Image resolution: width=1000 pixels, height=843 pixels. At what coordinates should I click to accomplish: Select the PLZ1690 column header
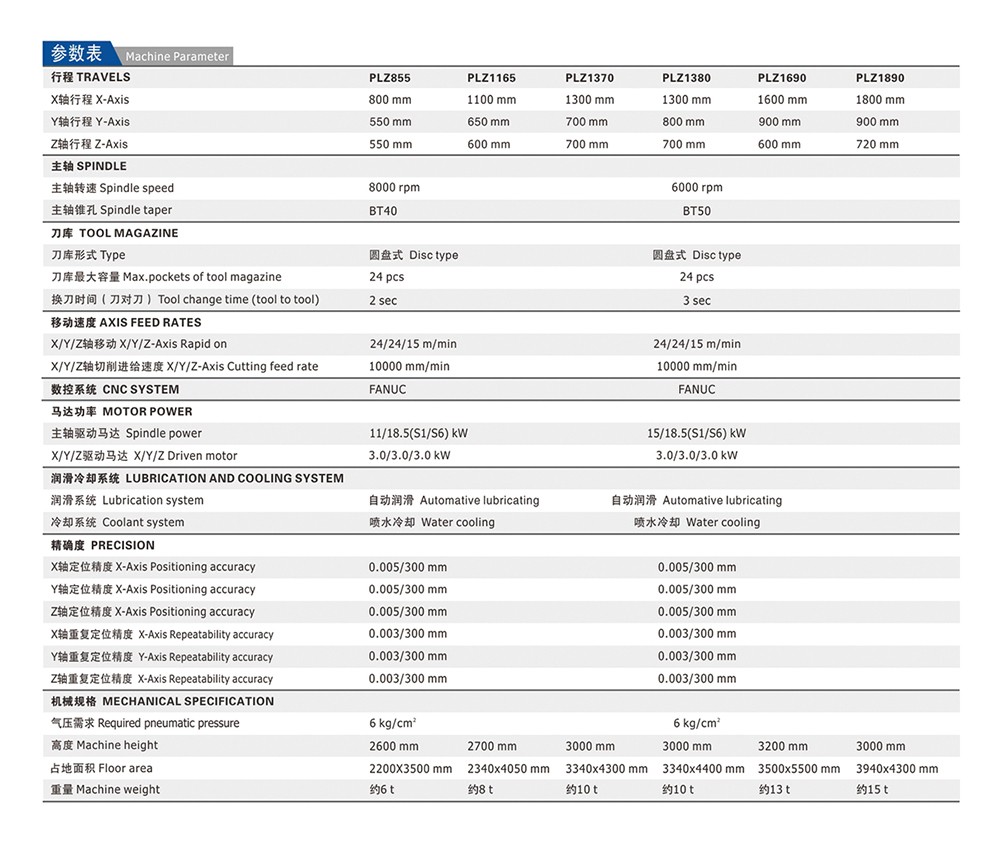(x=782, y=78)
